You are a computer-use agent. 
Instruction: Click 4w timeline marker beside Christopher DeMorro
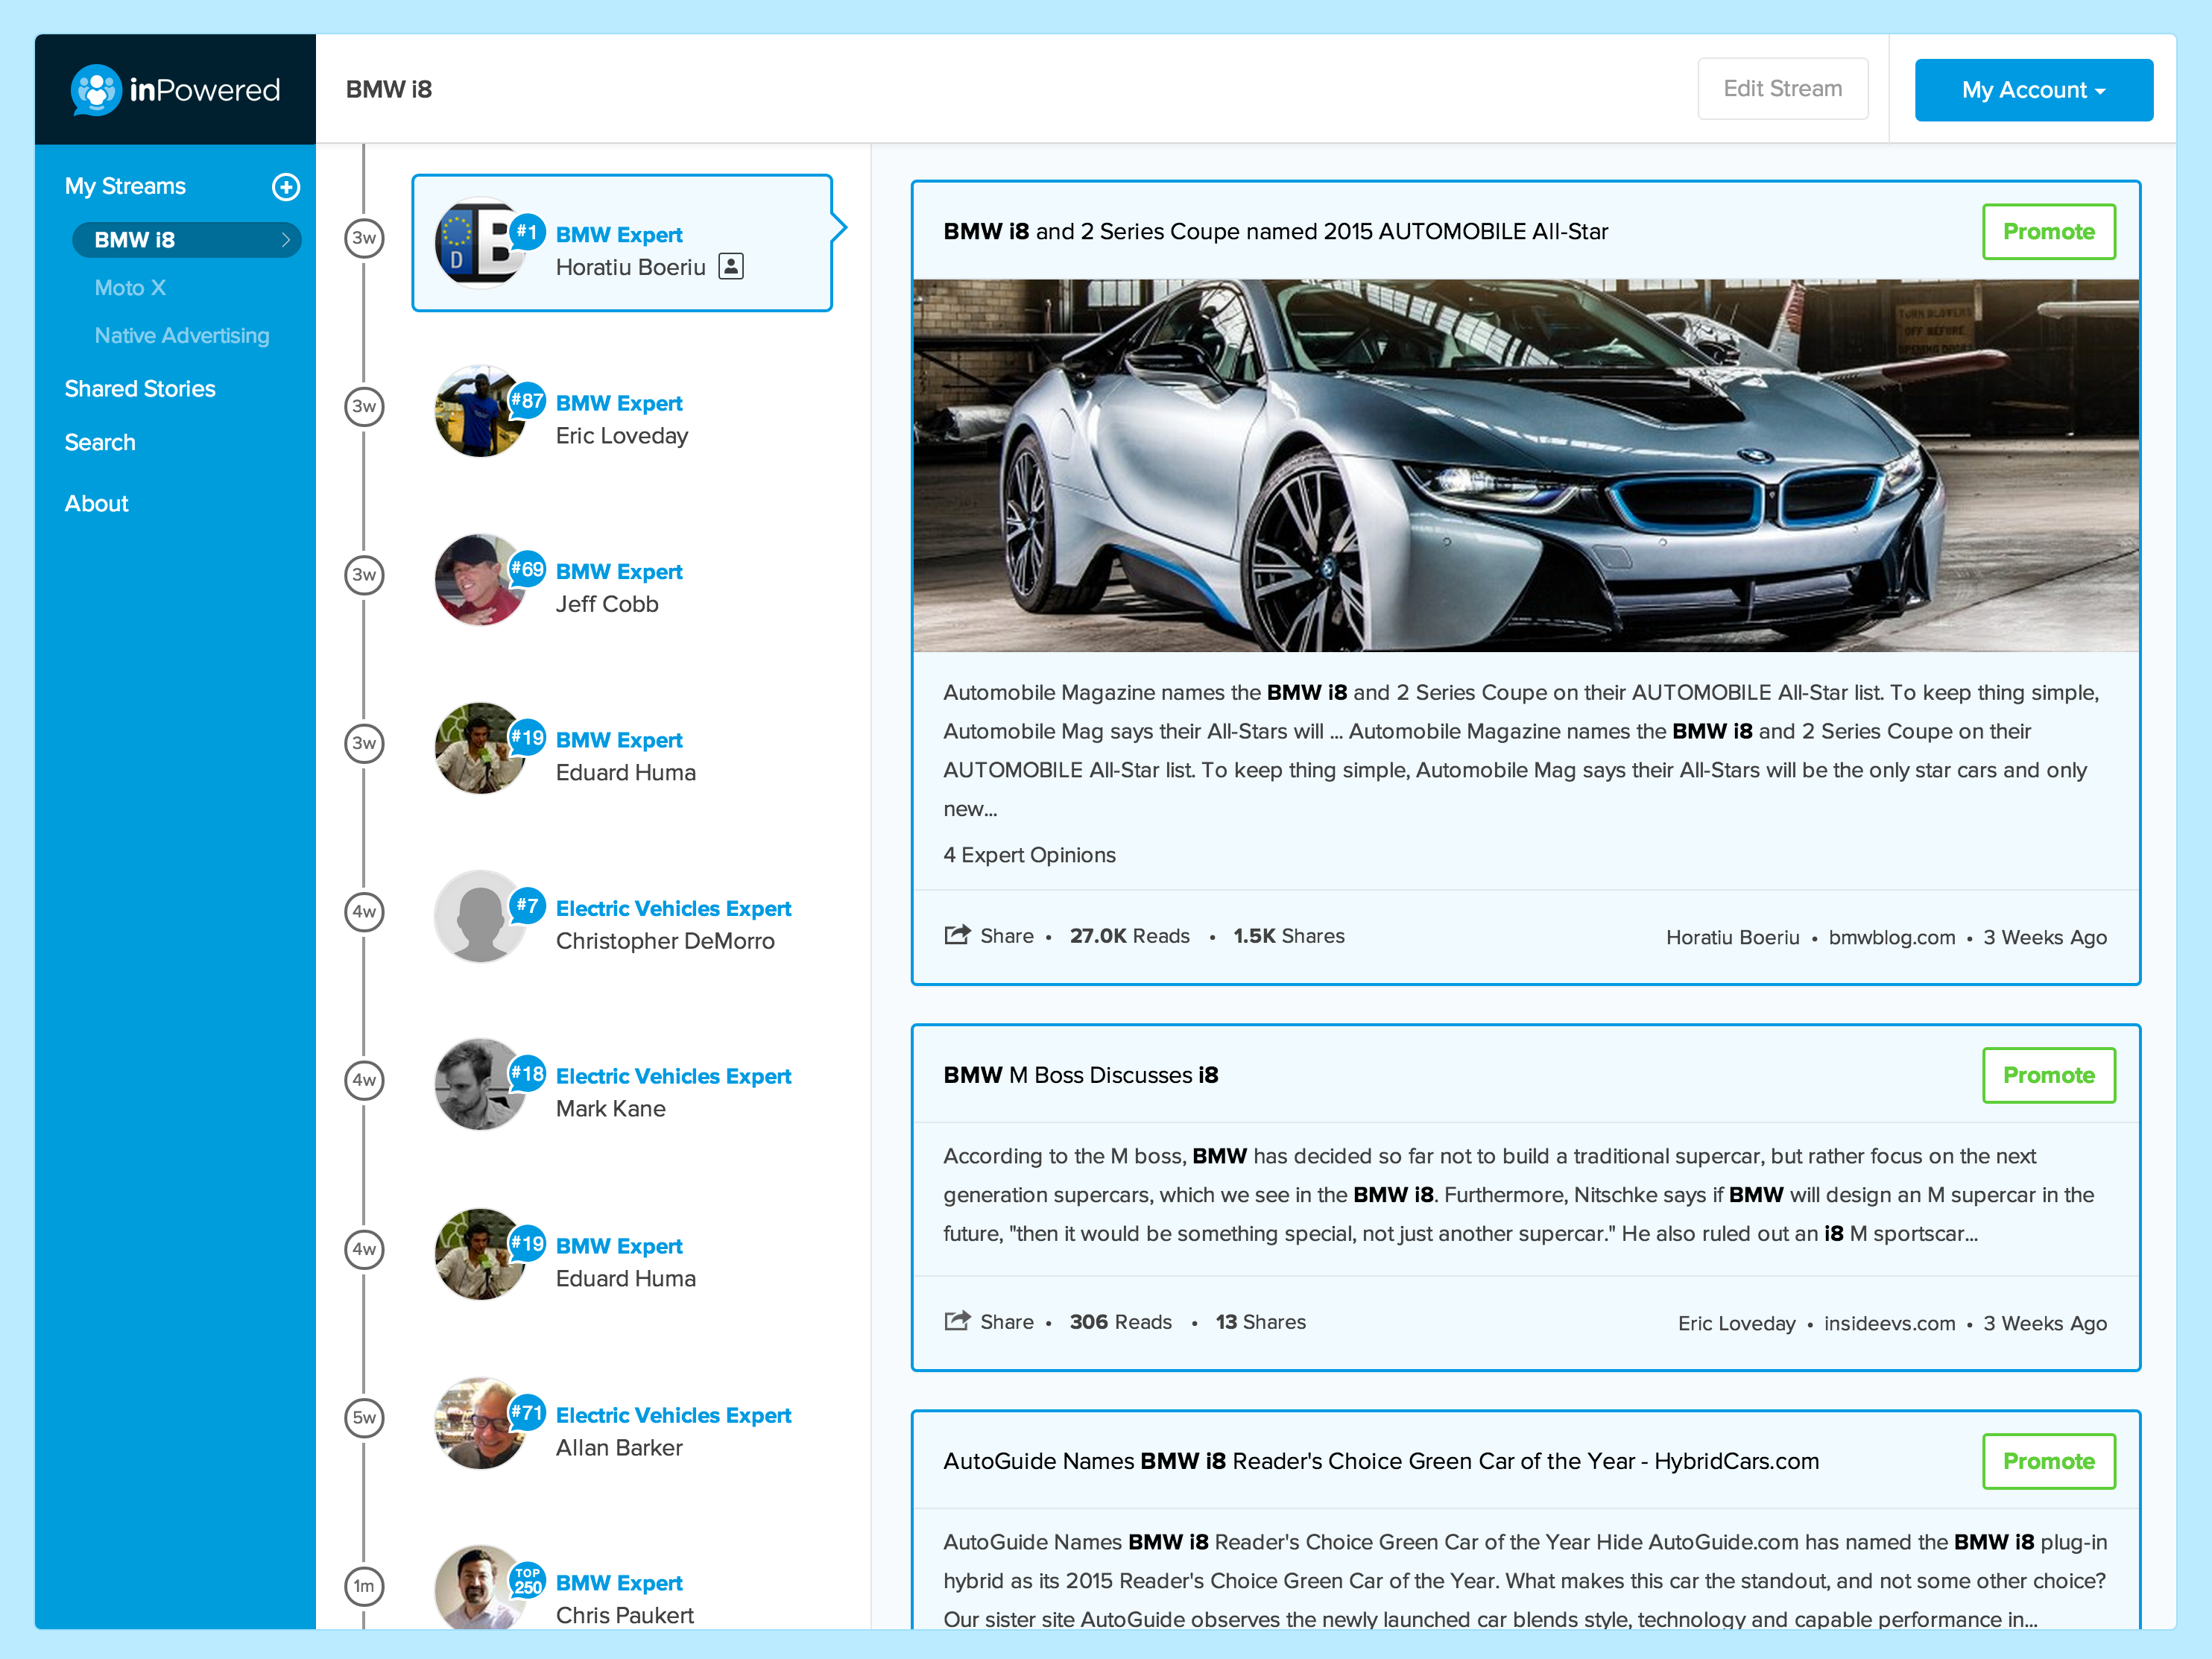click(364, 912)
